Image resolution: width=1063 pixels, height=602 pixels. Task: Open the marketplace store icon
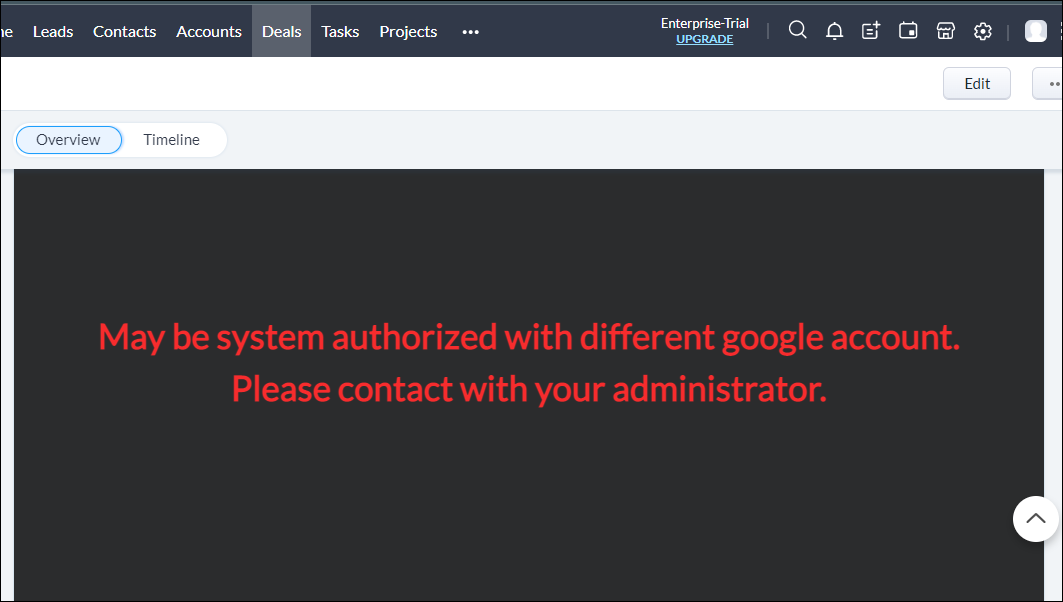[x=945, y=31]
